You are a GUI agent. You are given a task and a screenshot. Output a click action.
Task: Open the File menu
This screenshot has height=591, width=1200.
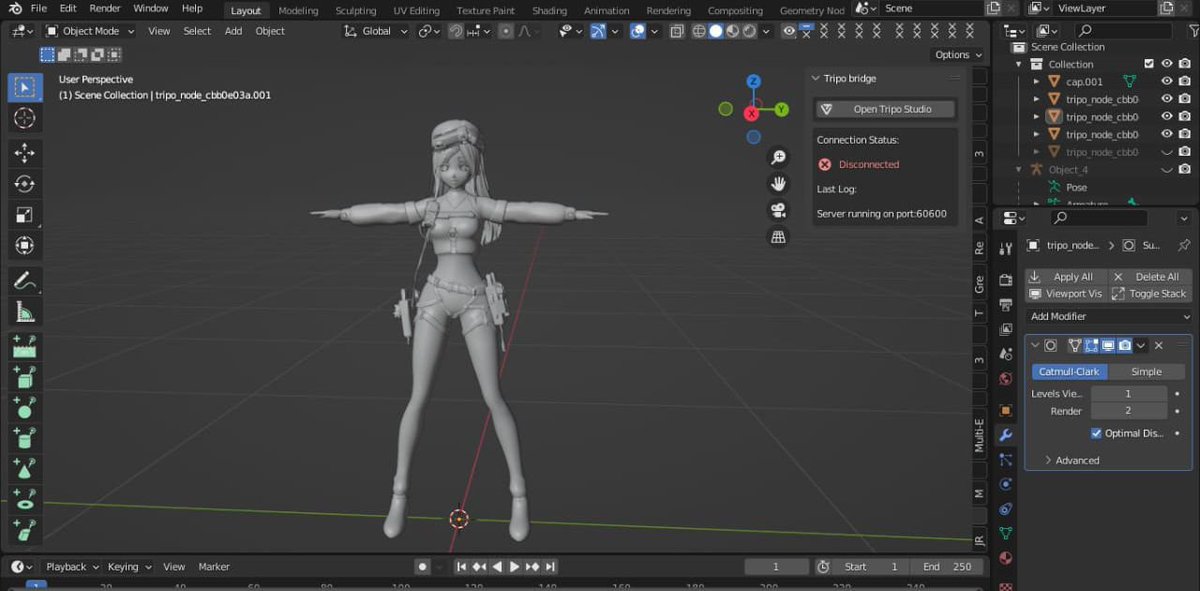39,8
